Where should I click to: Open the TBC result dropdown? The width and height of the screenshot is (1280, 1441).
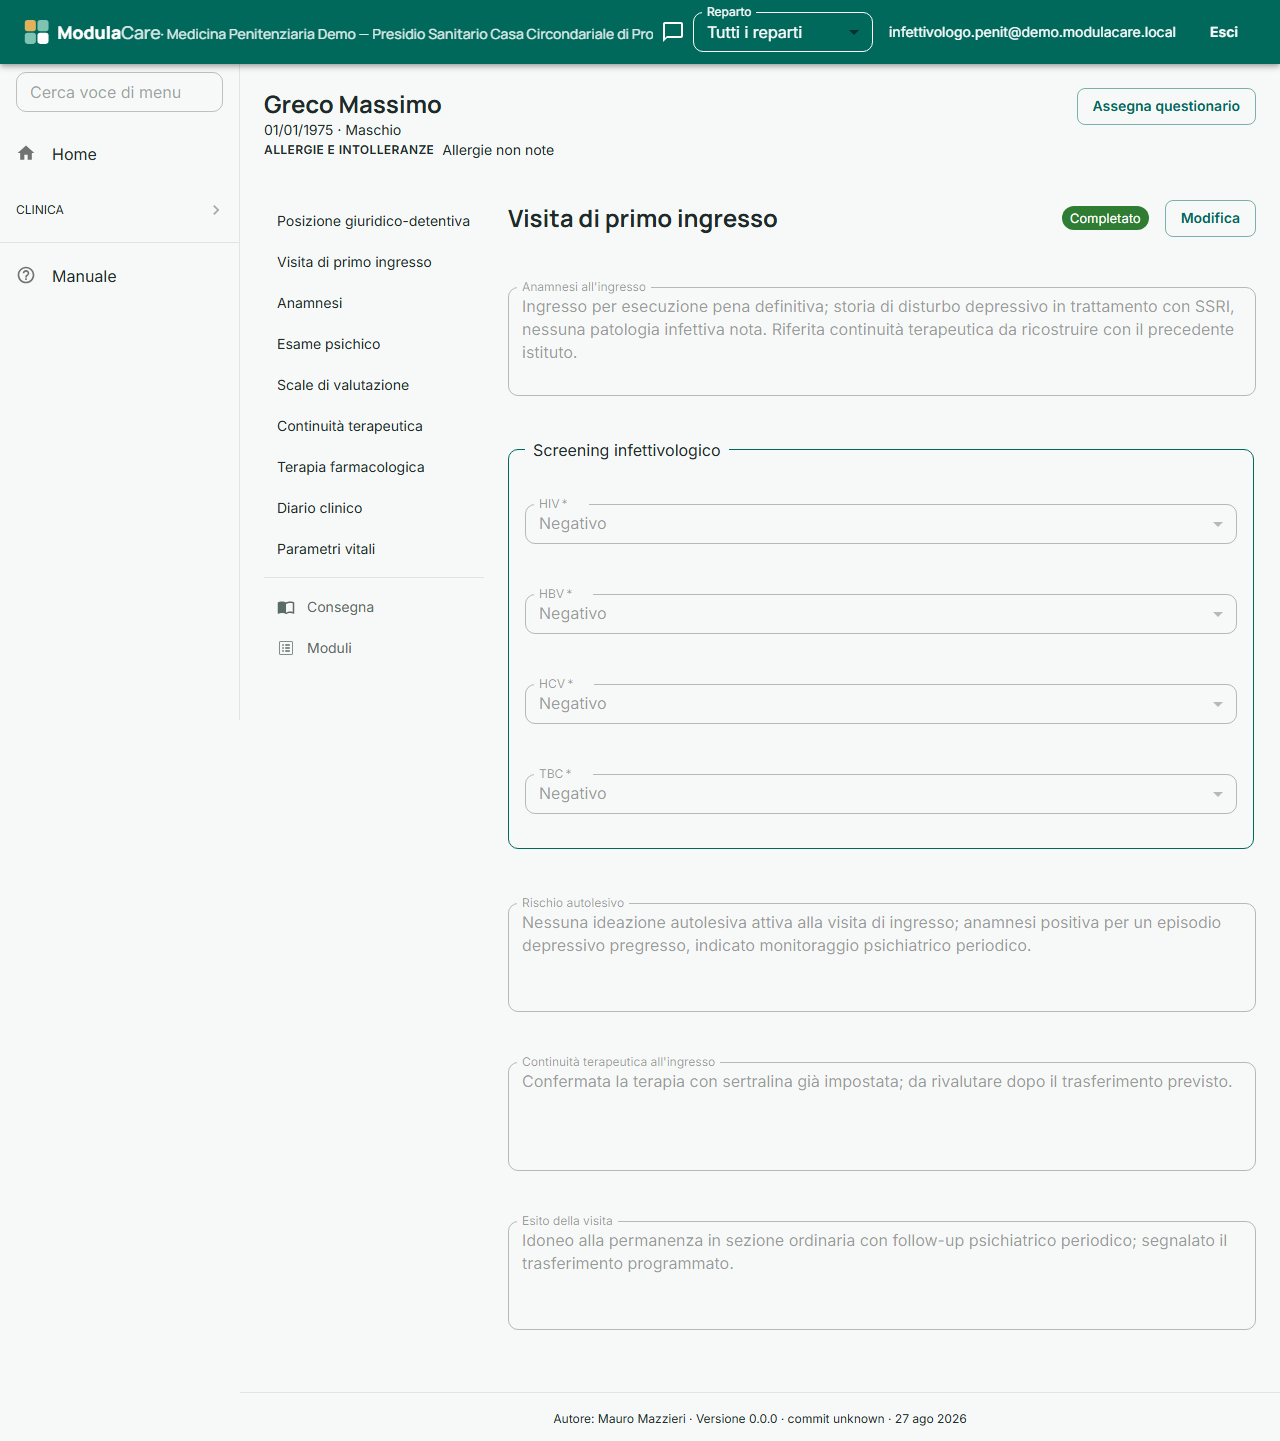[880, 794]
